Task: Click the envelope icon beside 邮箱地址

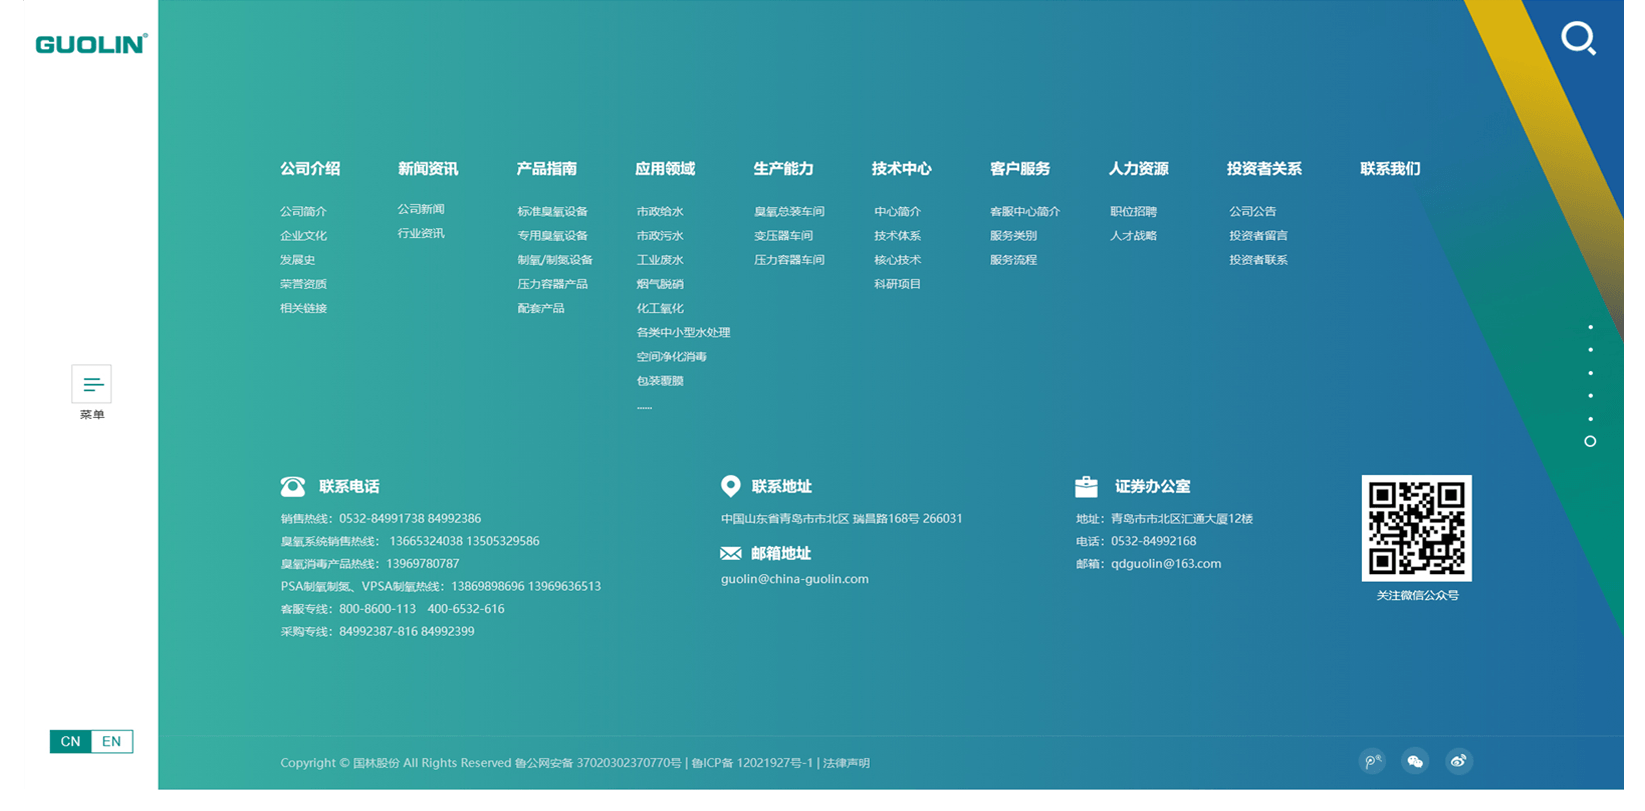Action: point(731,554)
